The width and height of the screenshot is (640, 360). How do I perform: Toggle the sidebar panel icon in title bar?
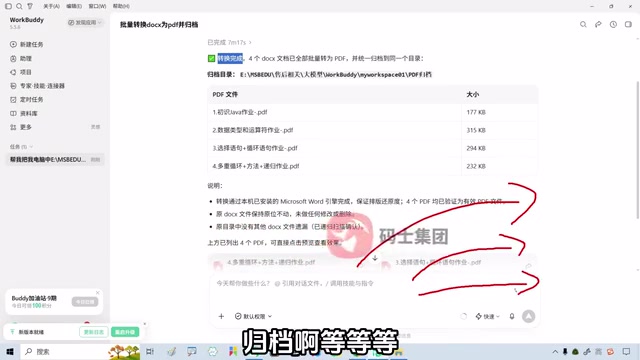coord(8,6)
